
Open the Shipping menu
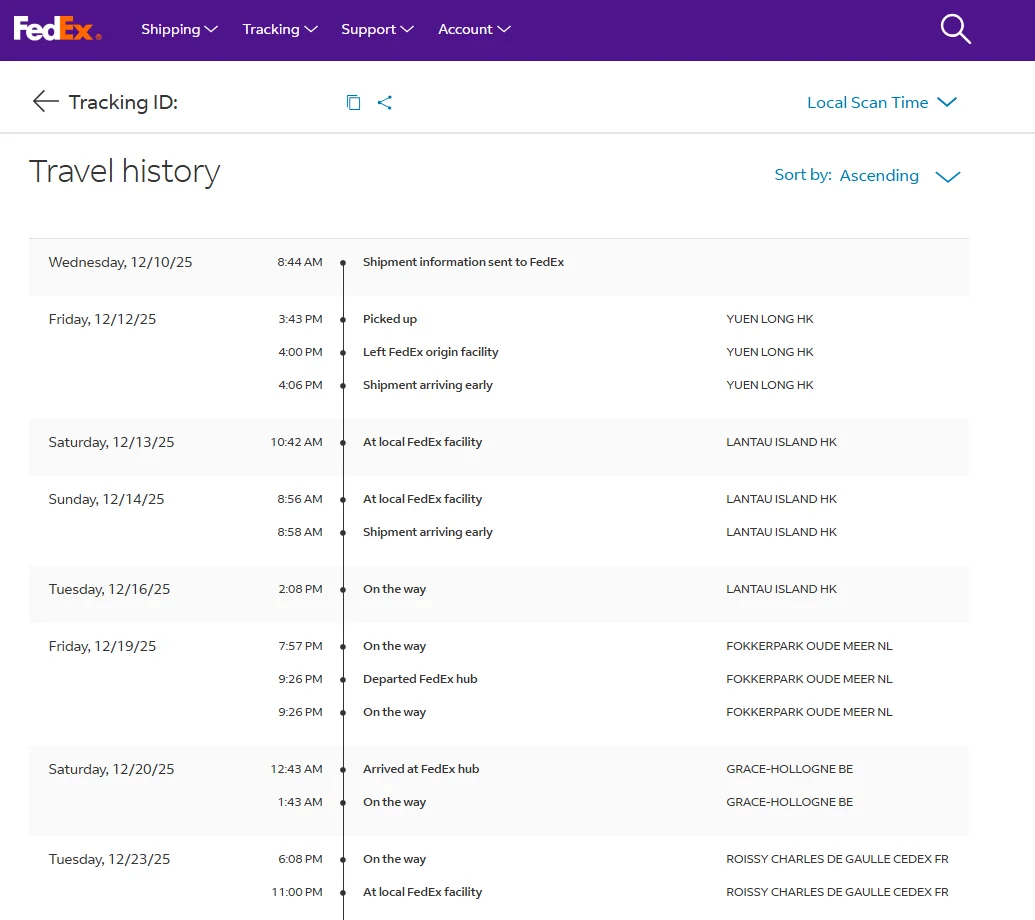pos(179,29)
